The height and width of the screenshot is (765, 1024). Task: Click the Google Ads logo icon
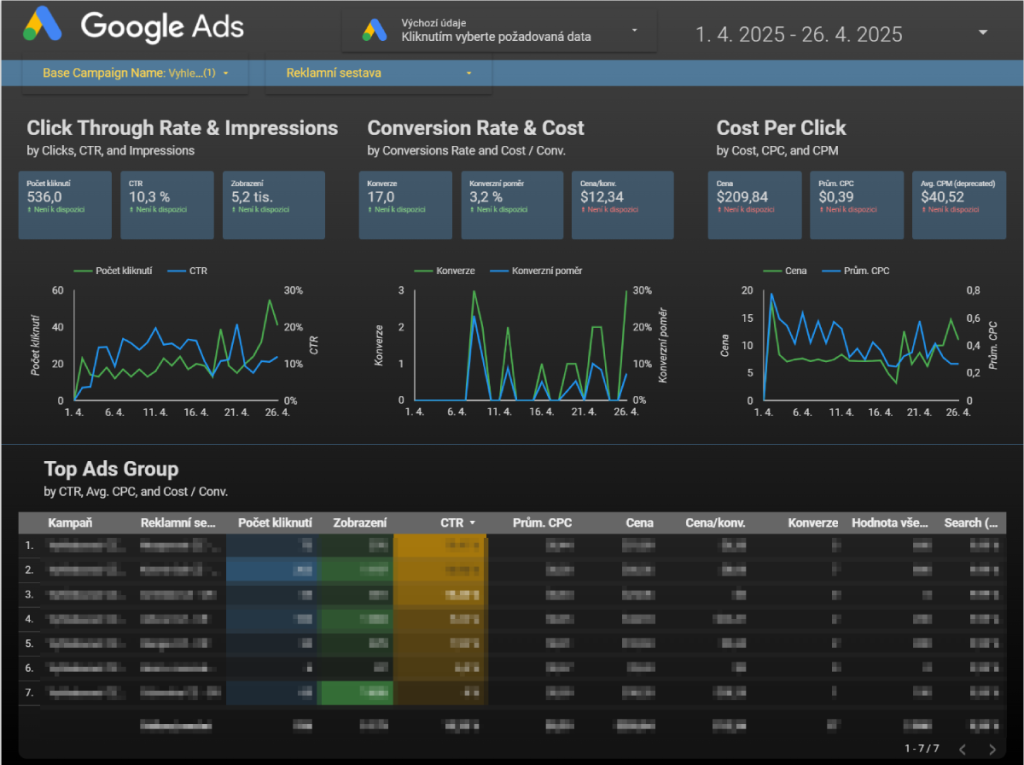(43, 25)
